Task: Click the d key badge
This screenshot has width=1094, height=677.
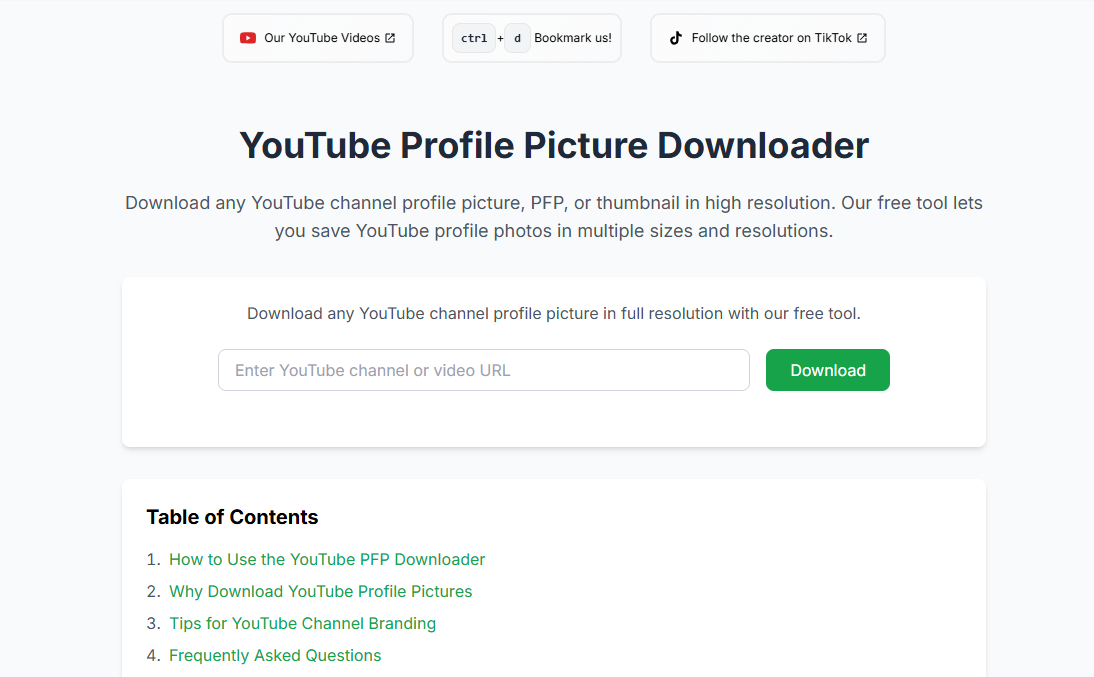Action: click(x=517, y=39)
